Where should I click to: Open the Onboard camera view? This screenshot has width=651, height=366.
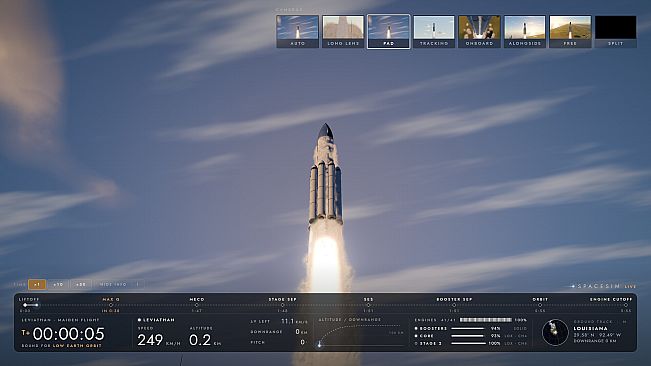click(479, 31)
